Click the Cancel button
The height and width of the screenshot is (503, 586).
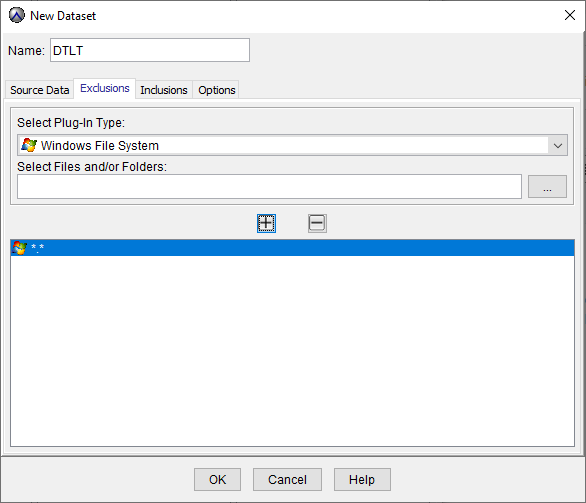(287, 479)
